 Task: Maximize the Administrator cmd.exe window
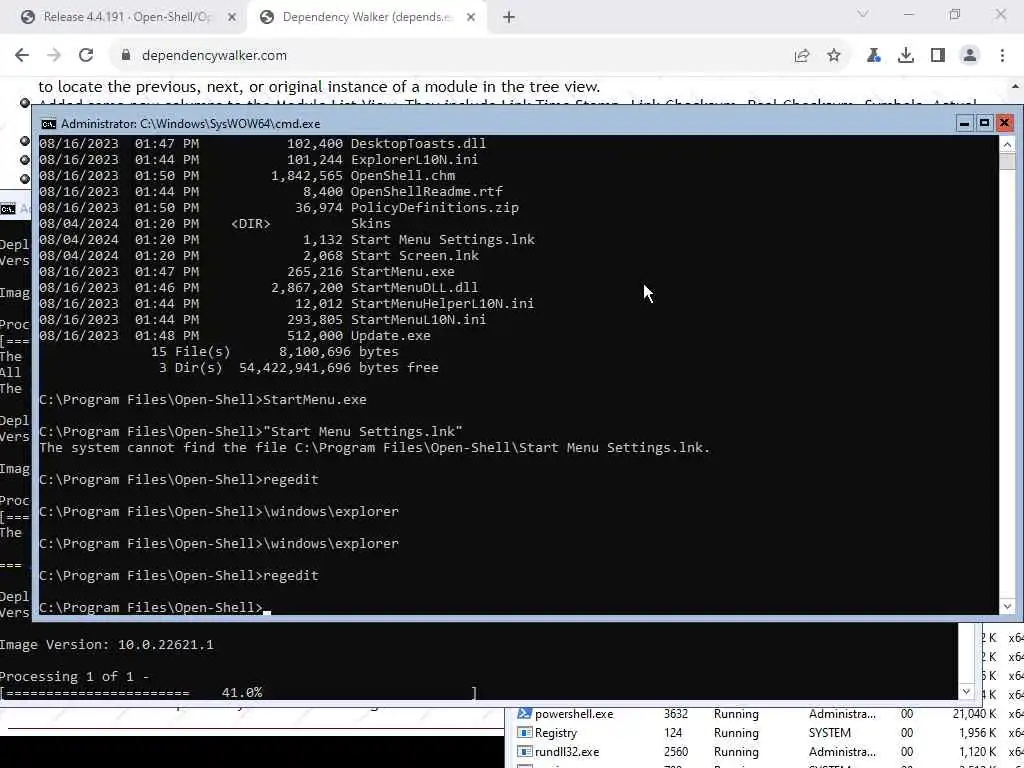[984, 123]
